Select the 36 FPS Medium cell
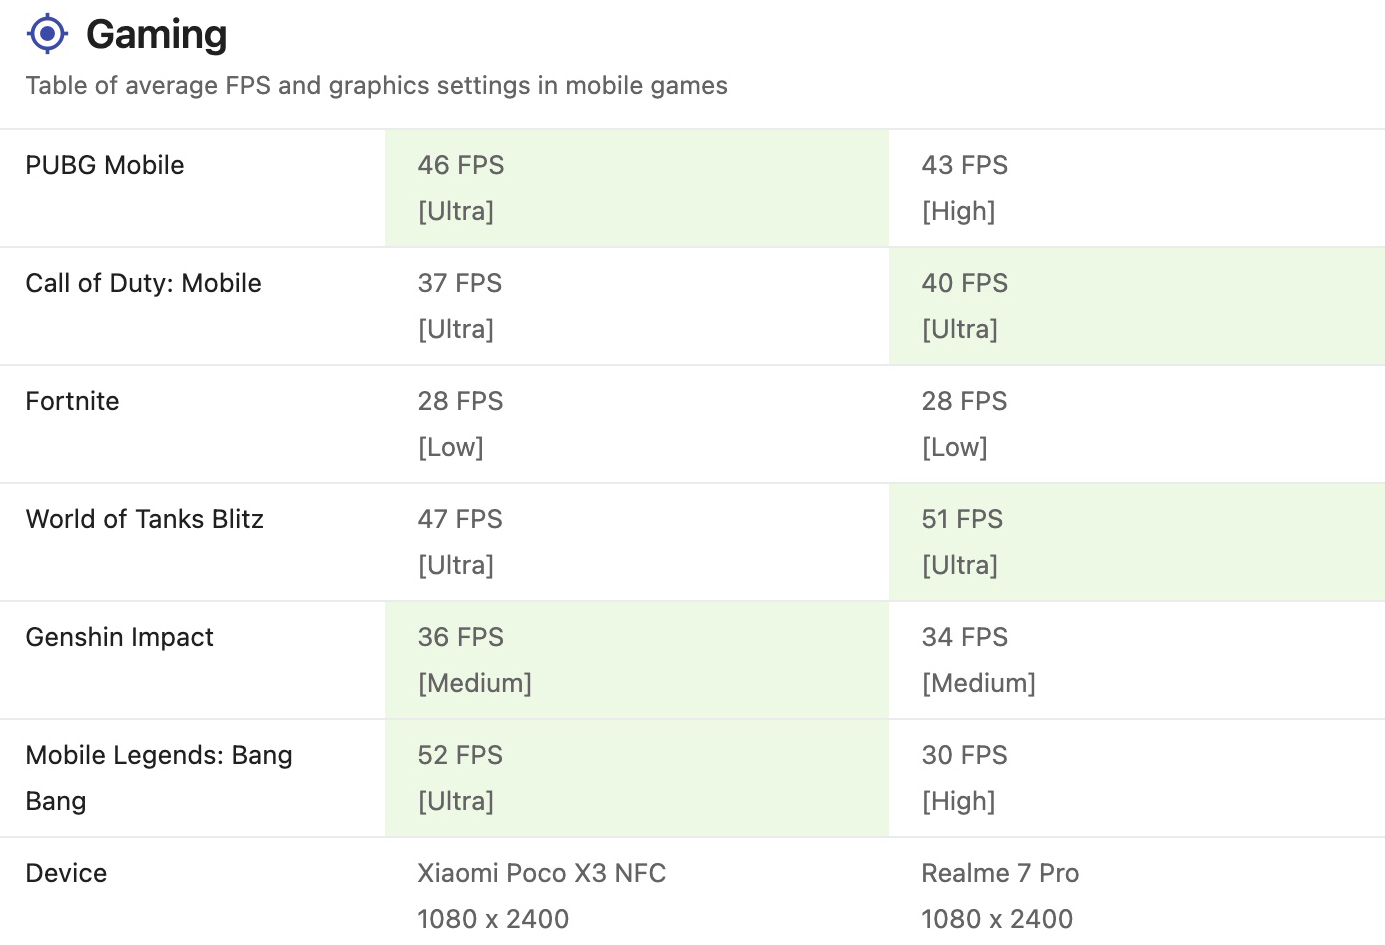The width and height of the screenshot is (1385, 945). pos(637,660)
